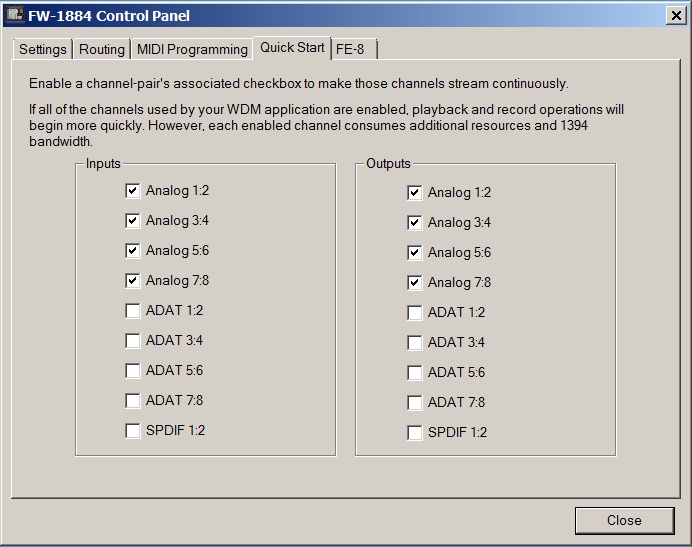Switch to the Settings tab
This screenshot has height=547, width=692.
pyautogui.click(x=43, y=49)
